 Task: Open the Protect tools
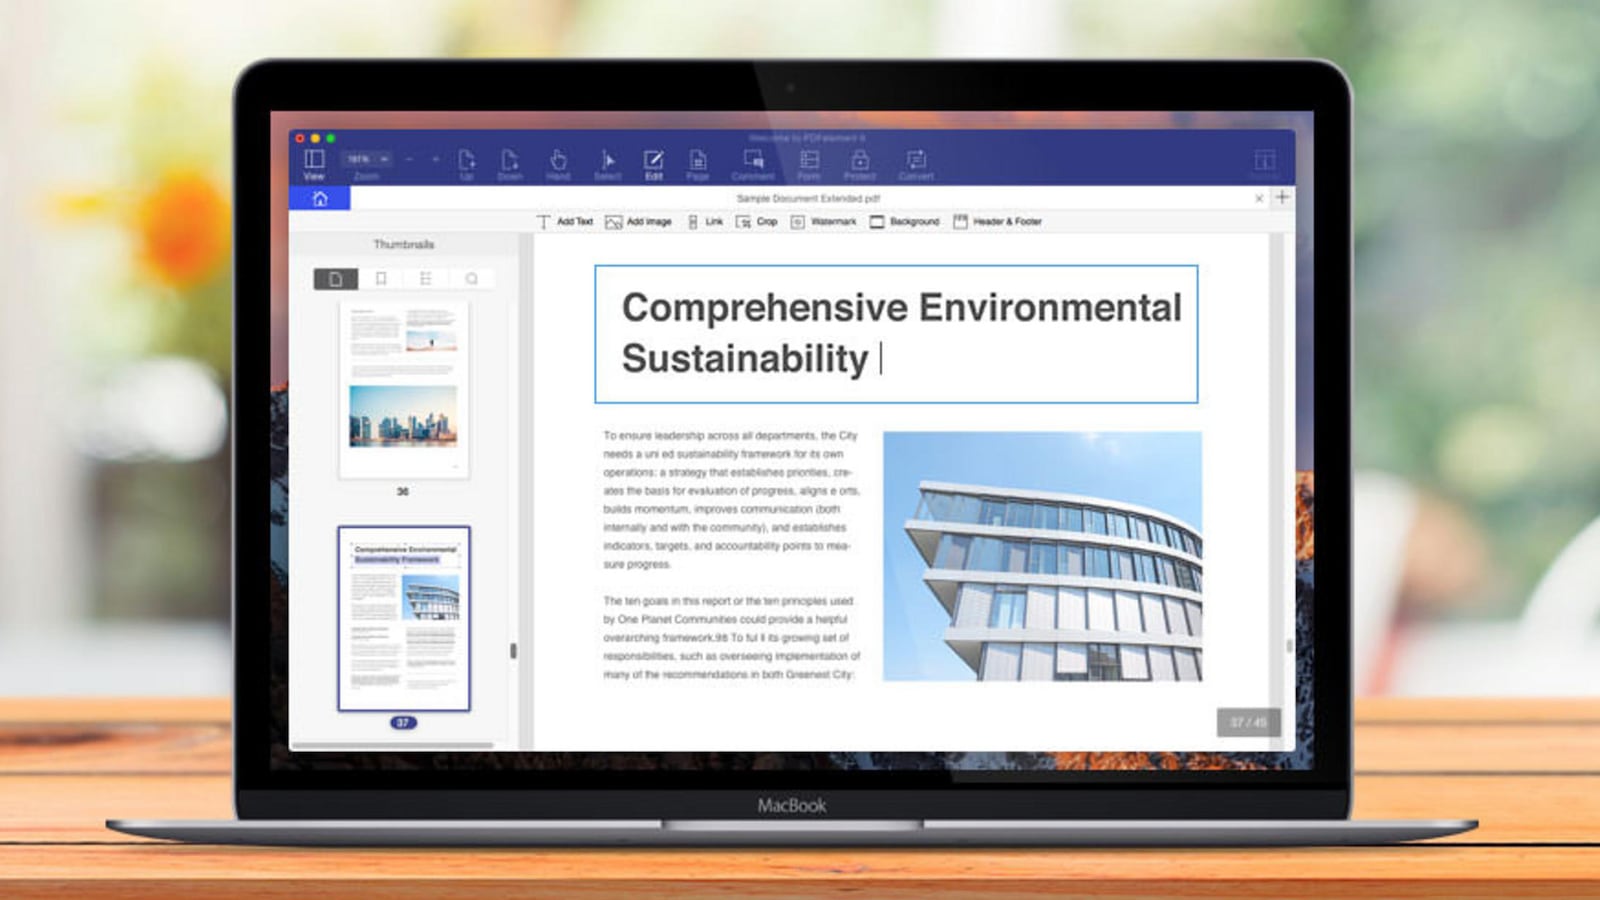[x=860, y=161]
